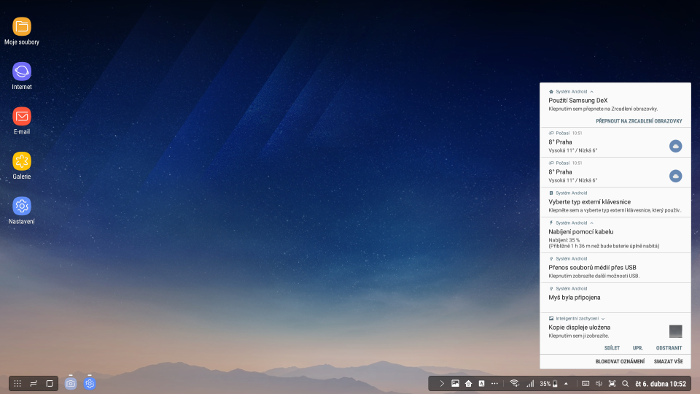This screenshot has width=700, height=394.
Task: Click the recent apps taskbar button
Action: (x=33, y=383)
